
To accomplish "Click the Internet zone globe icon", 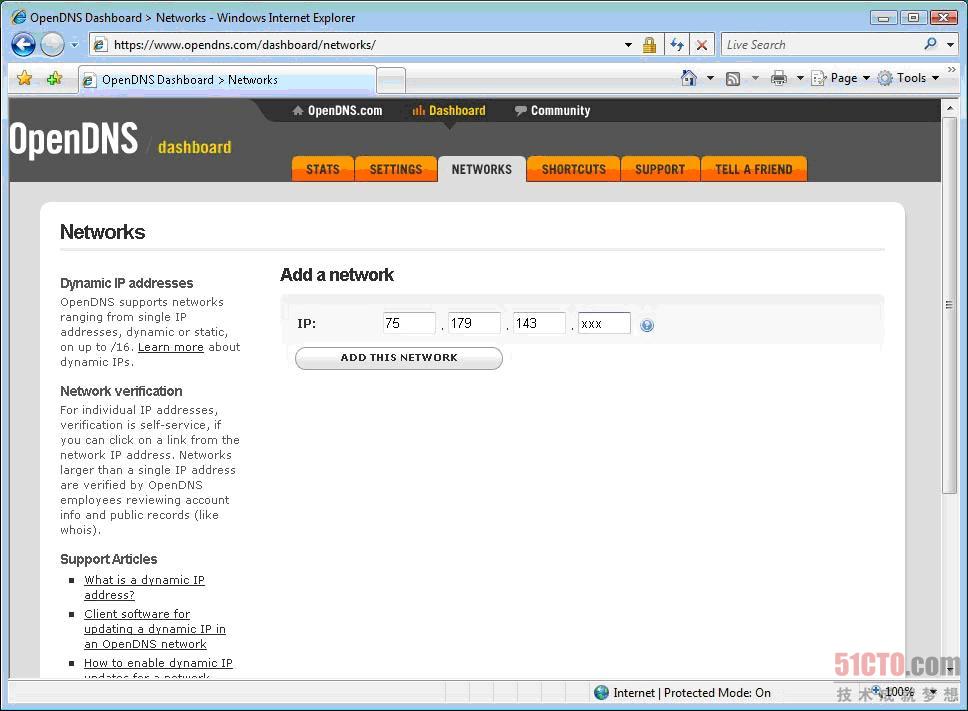I will point(601,692).
